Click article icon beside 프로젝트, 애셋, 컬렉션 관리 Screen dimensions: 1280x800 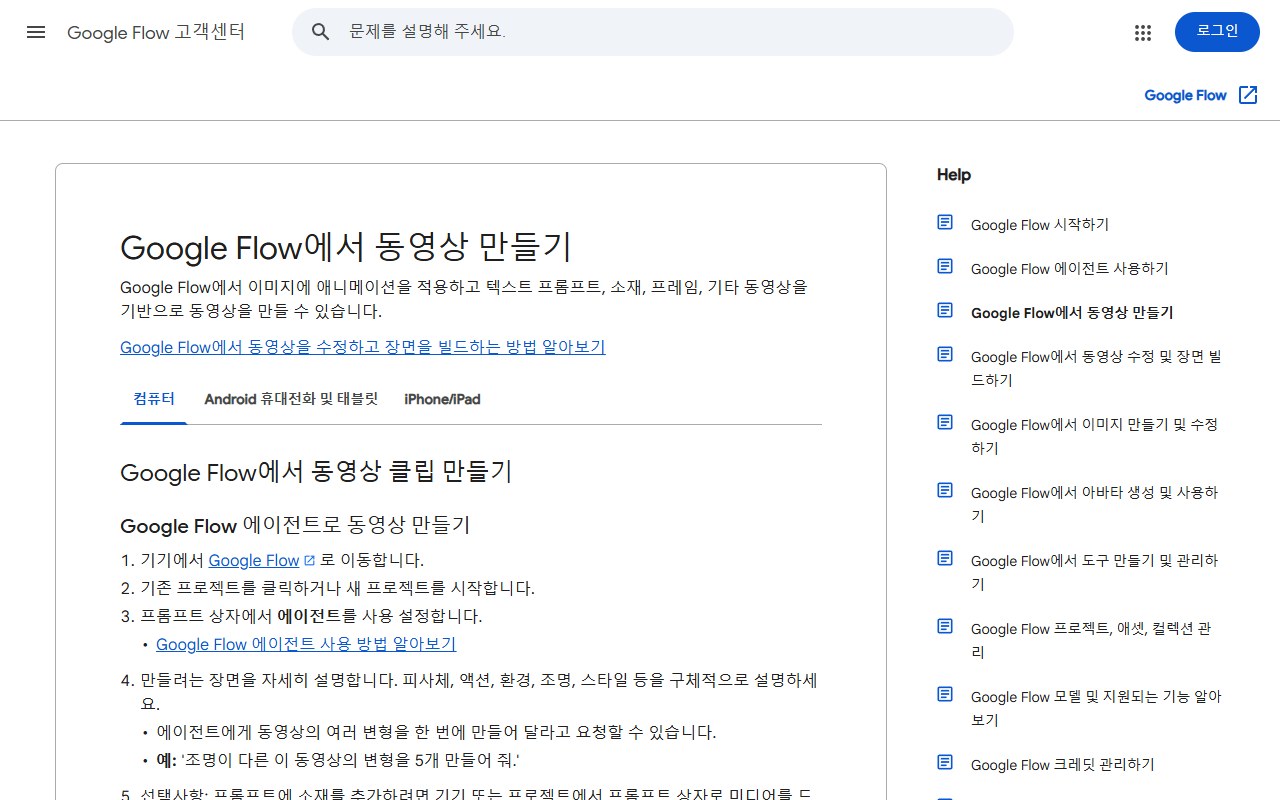[945, 626]
